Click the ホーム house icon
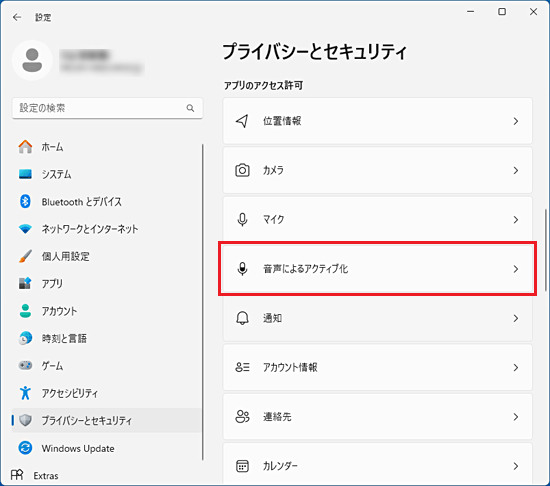Image resolution: width=550 pixels, height=486 pixels. (x=25, y=147)
